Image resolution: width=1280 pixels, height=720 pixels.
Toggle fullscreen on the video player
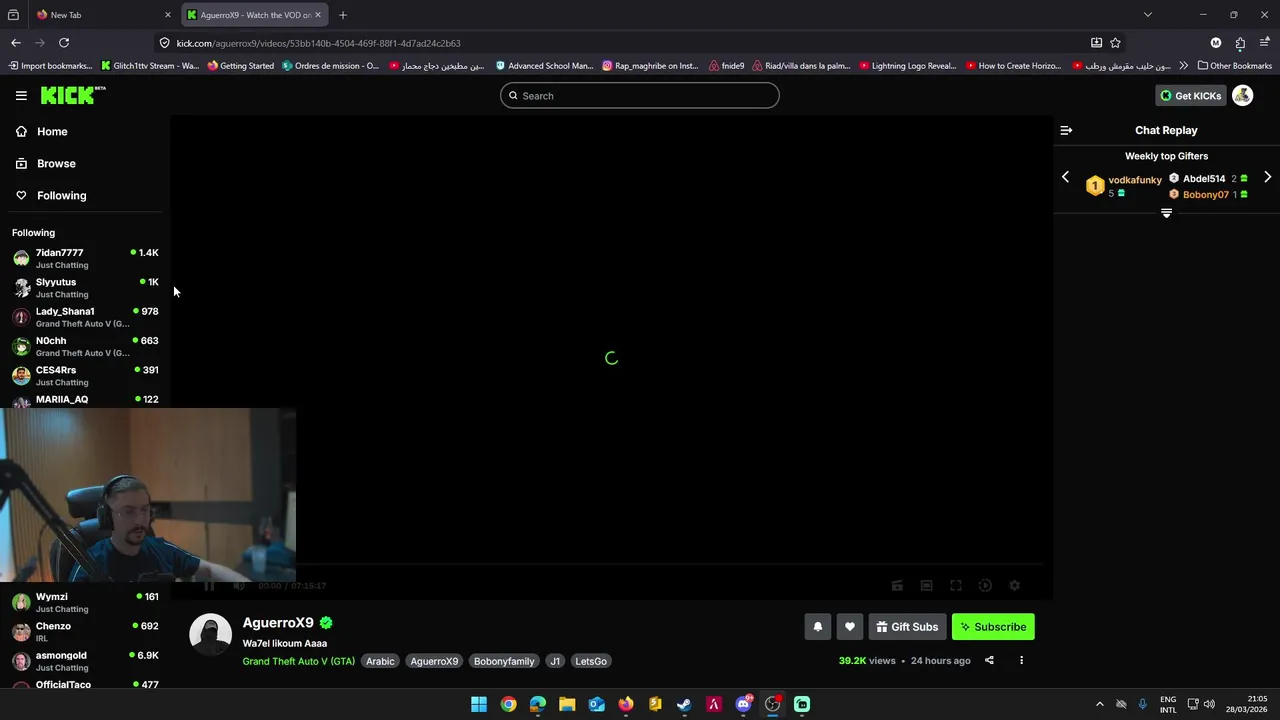click(956, 586)
